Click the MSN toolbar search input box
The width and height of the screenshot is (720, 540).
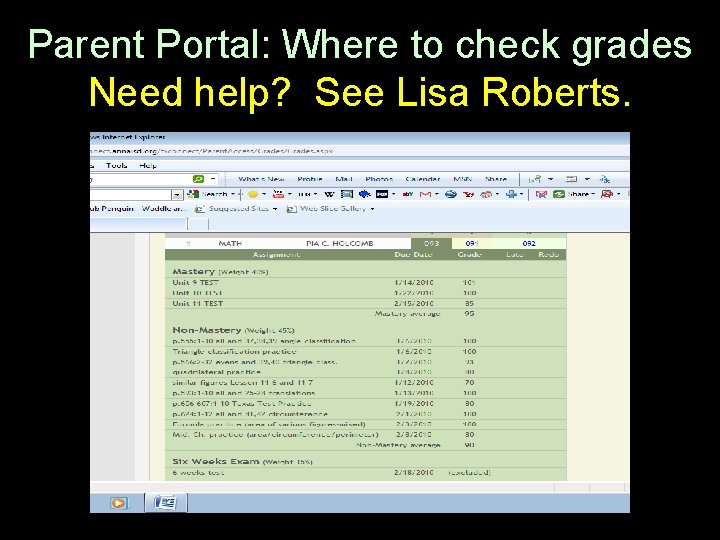pyautogui.click(x=141, y=179)
